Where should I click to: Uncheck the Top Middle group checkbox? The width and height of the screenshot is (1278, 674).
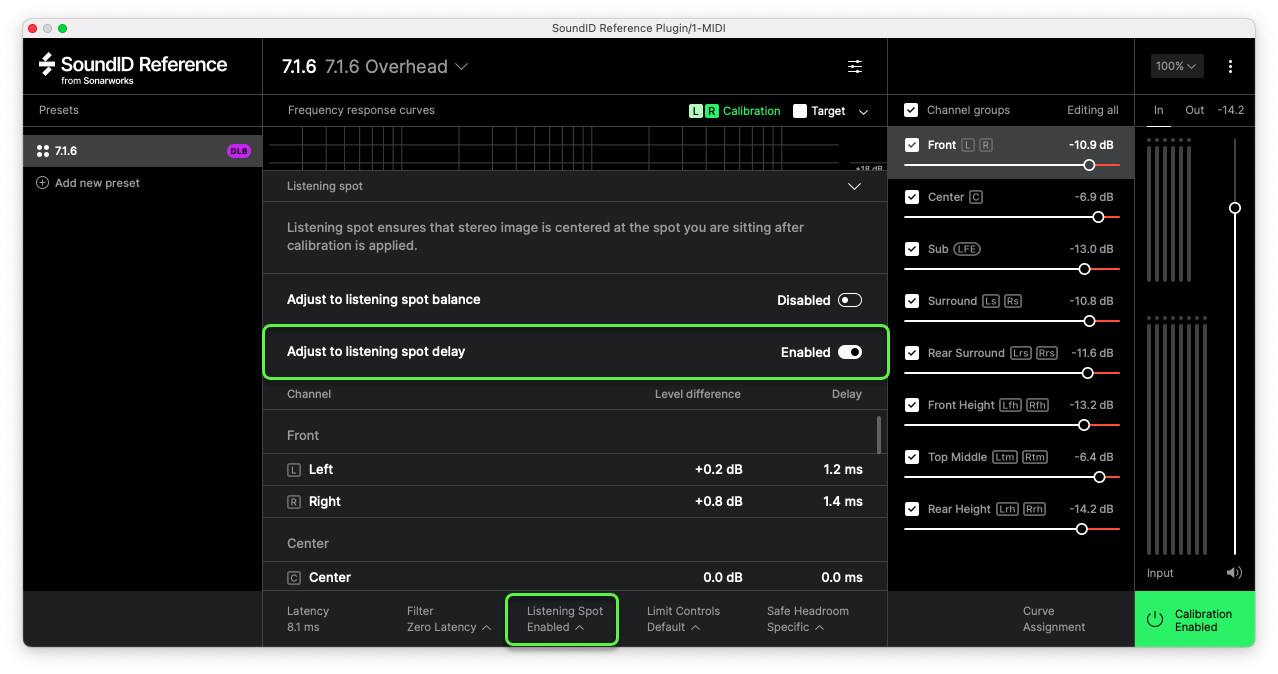coord(911,457)
